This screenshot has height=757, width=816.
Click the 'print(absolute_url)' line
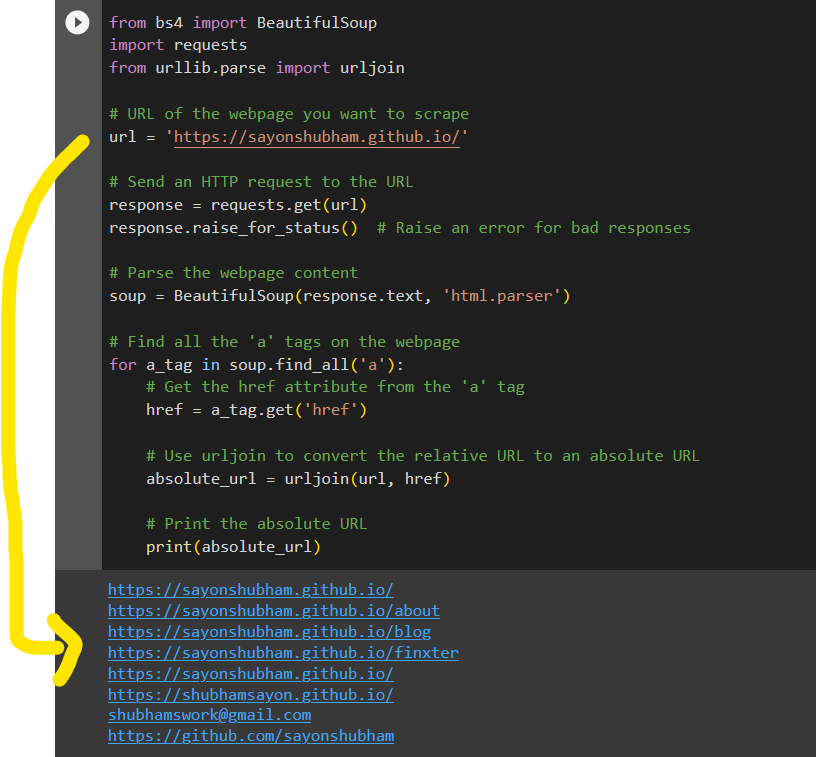click(x=233, y=547)
